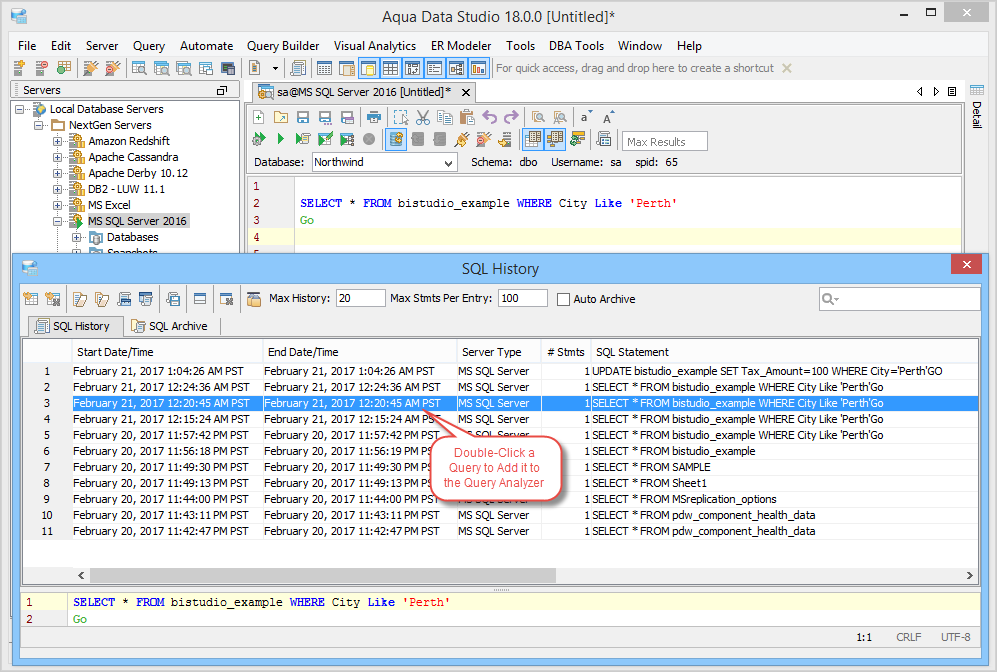Click the next tab arrow at top right
The width and height of the screenshot is (997, 672).
(x=936, y=92)
